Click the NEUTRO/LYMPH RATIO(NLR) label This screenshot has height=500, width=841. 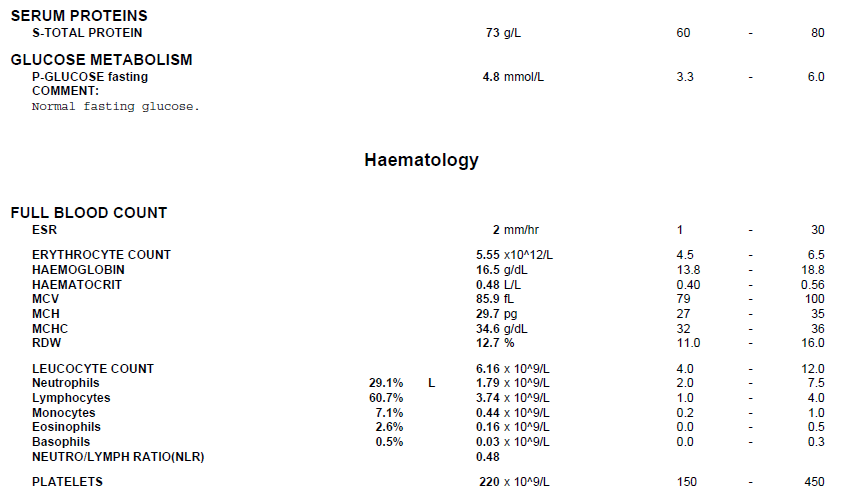(118, 458)
